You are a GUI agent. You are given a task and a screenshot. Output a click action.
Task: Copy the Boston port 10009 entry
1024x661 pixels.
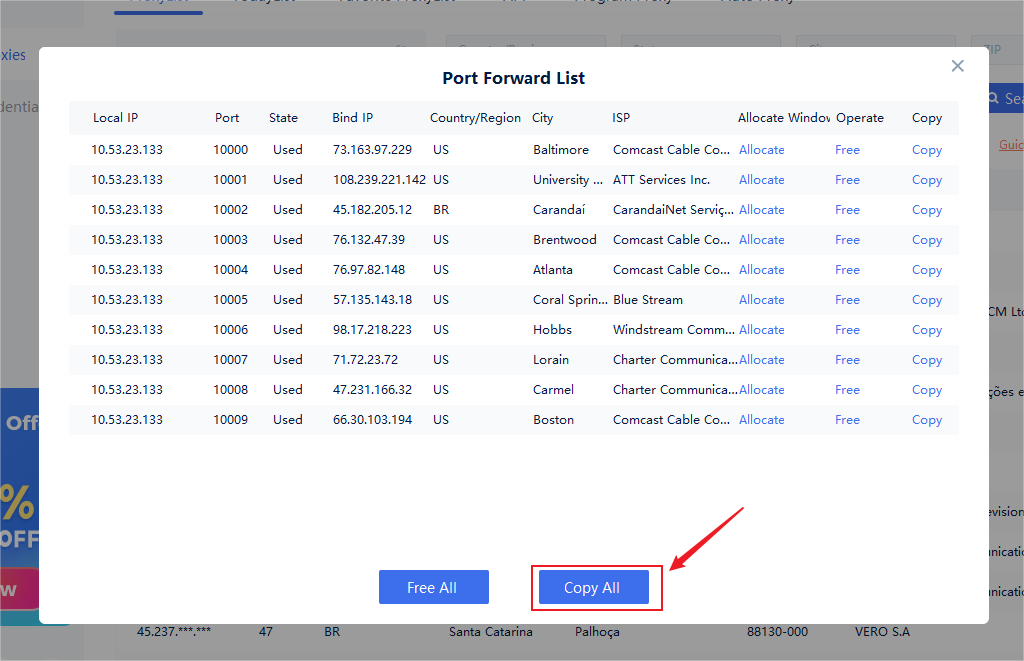pos(926,420)
